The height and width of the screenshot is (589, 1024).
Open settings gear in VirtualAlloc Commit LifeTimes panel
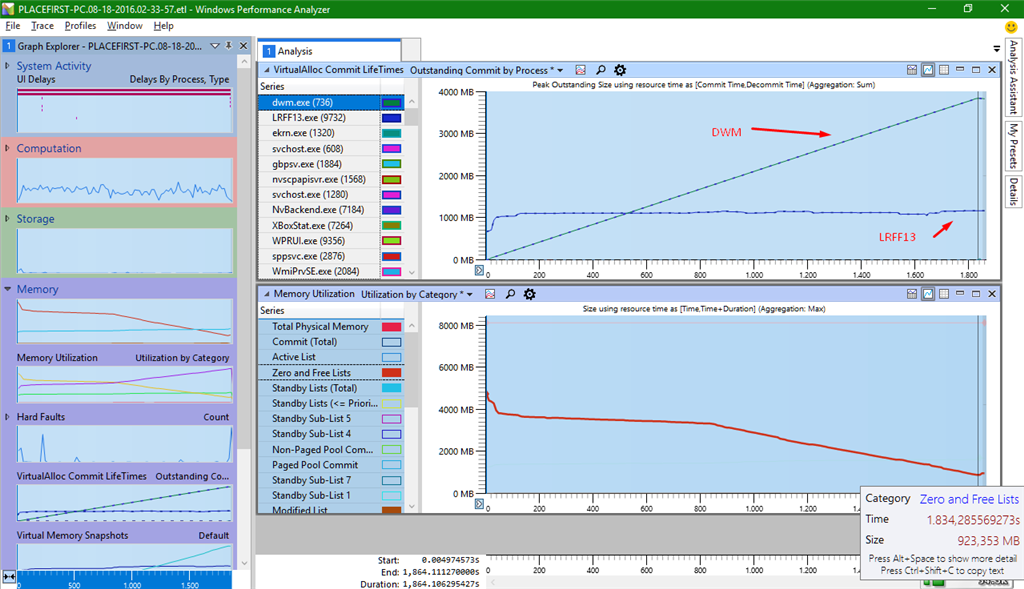pyautogui.click(x=620, y=70)
